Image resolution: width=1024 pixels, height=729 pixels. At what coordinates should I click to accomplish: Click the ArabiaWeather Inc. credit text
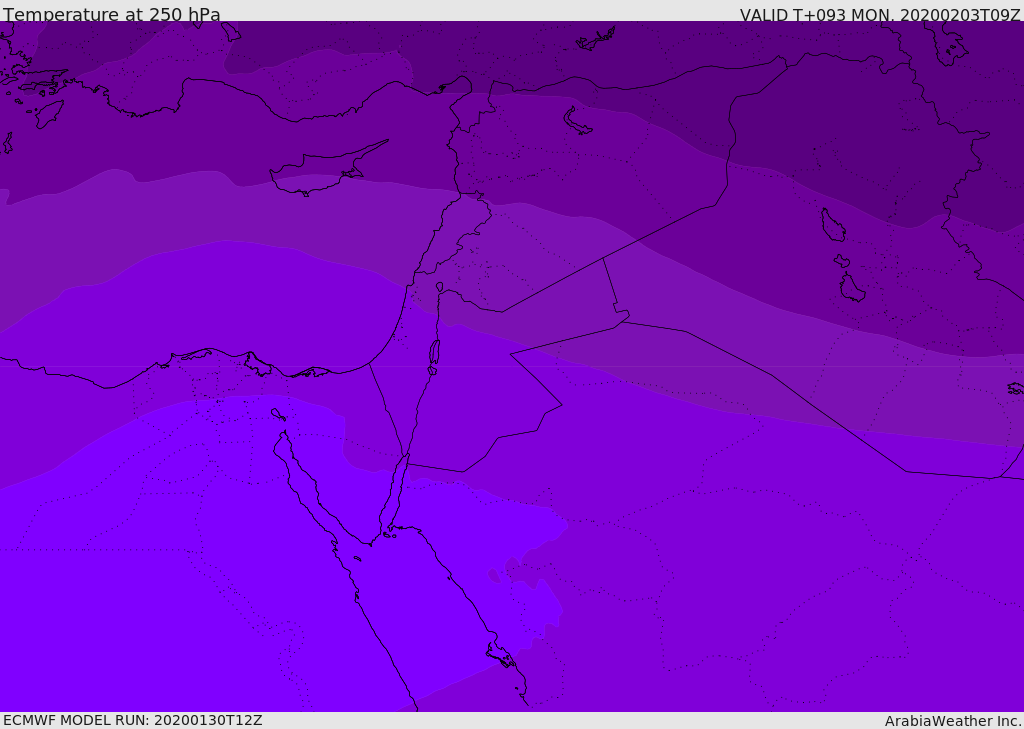click(x=953, y=721)
